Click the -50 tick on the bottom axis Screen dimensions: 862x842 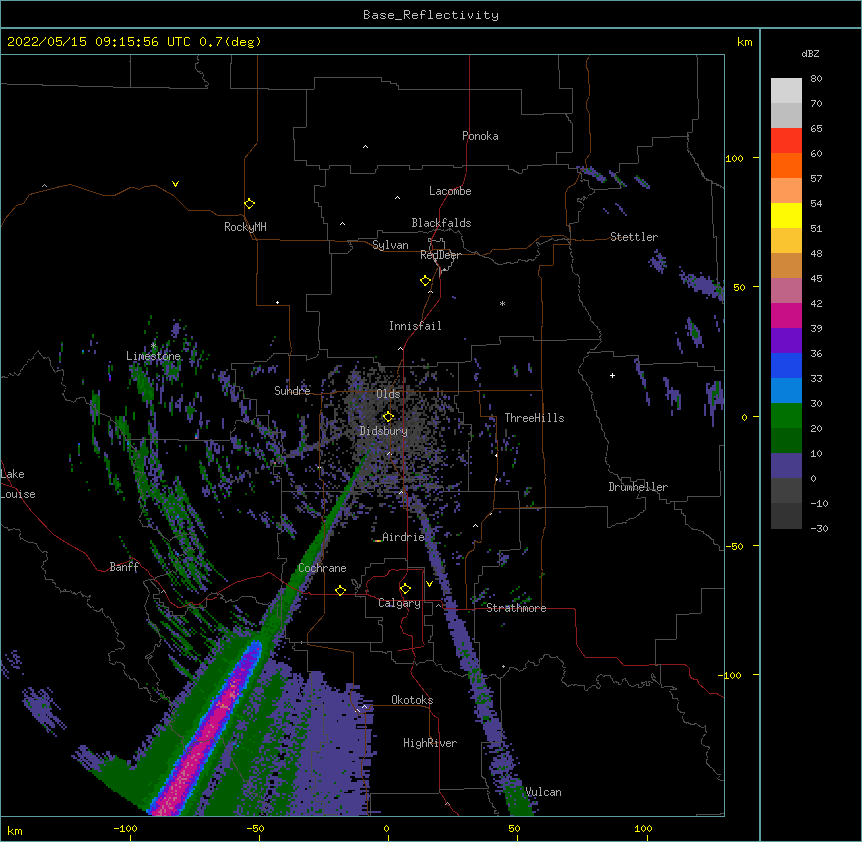255,828
